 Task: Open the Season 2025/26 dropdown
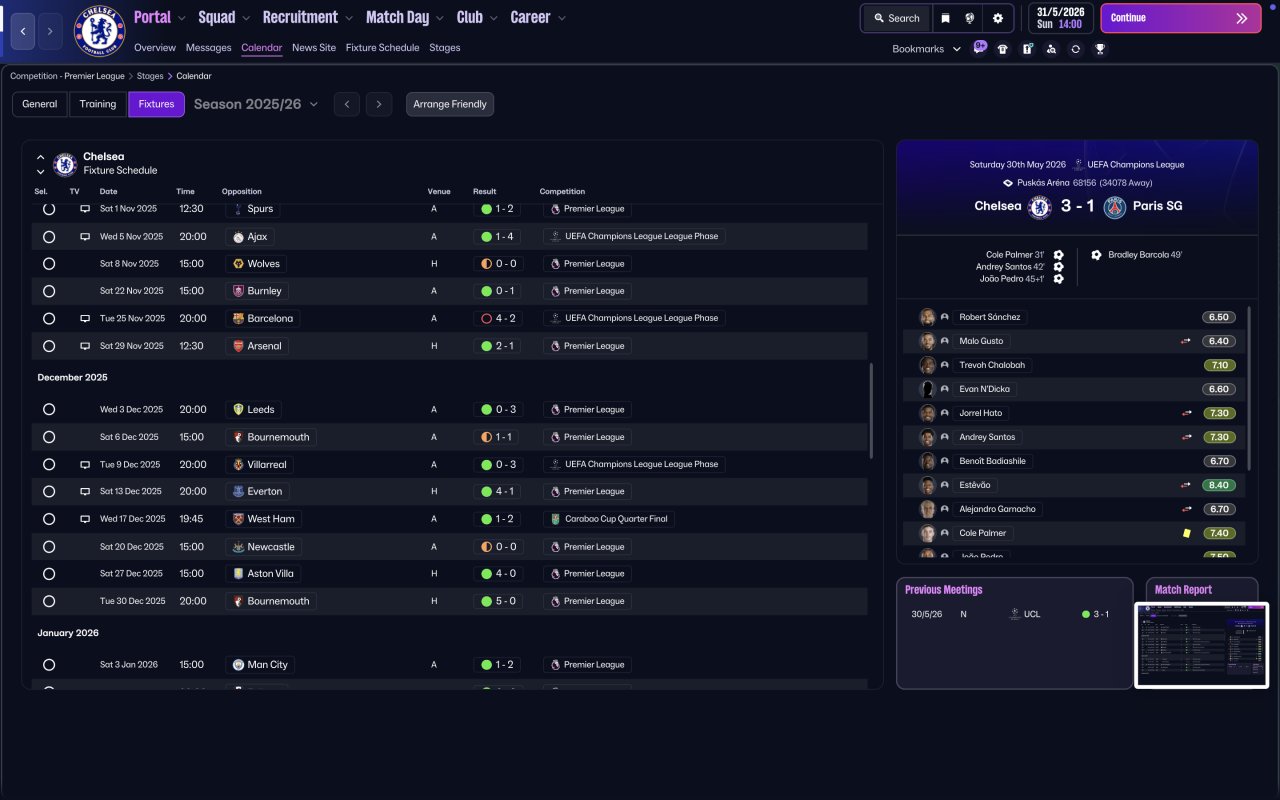(256, 104)
